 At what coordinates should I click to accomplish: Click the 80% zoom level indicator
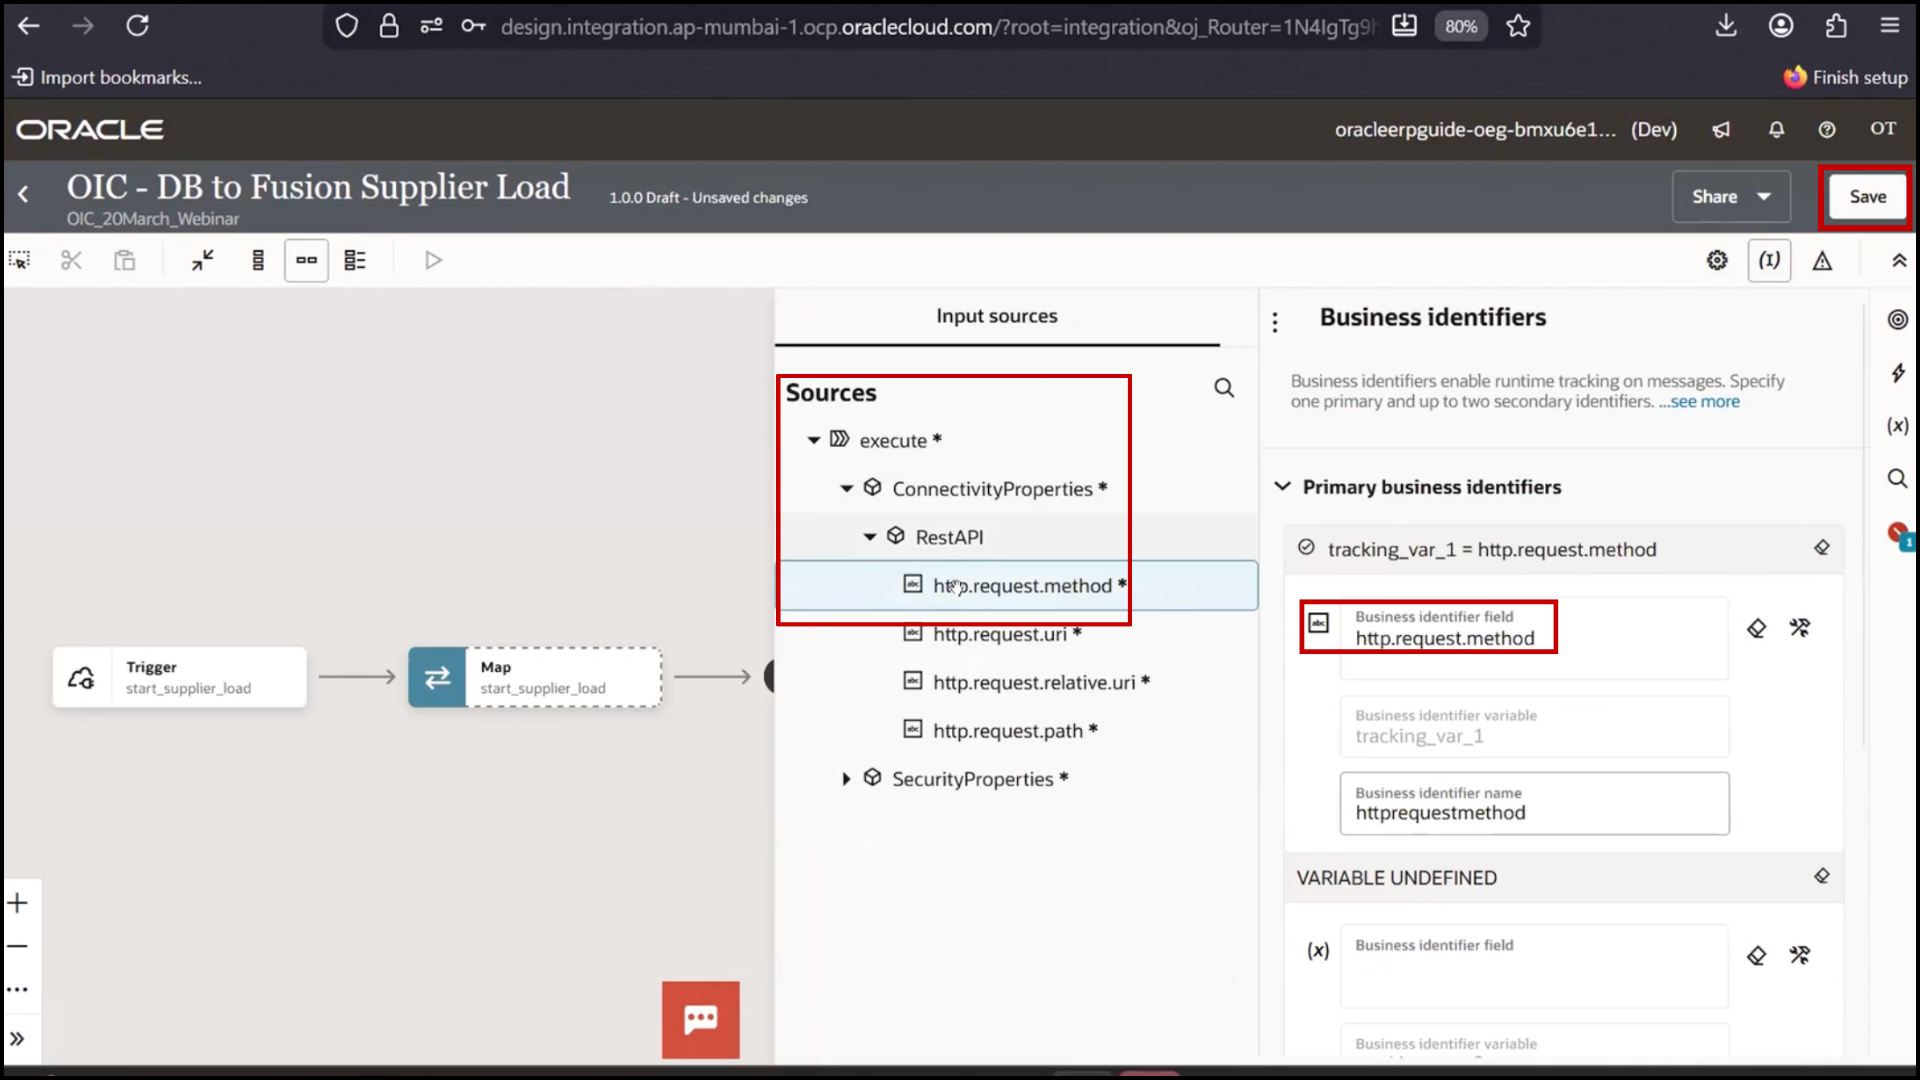point(1461,27)
